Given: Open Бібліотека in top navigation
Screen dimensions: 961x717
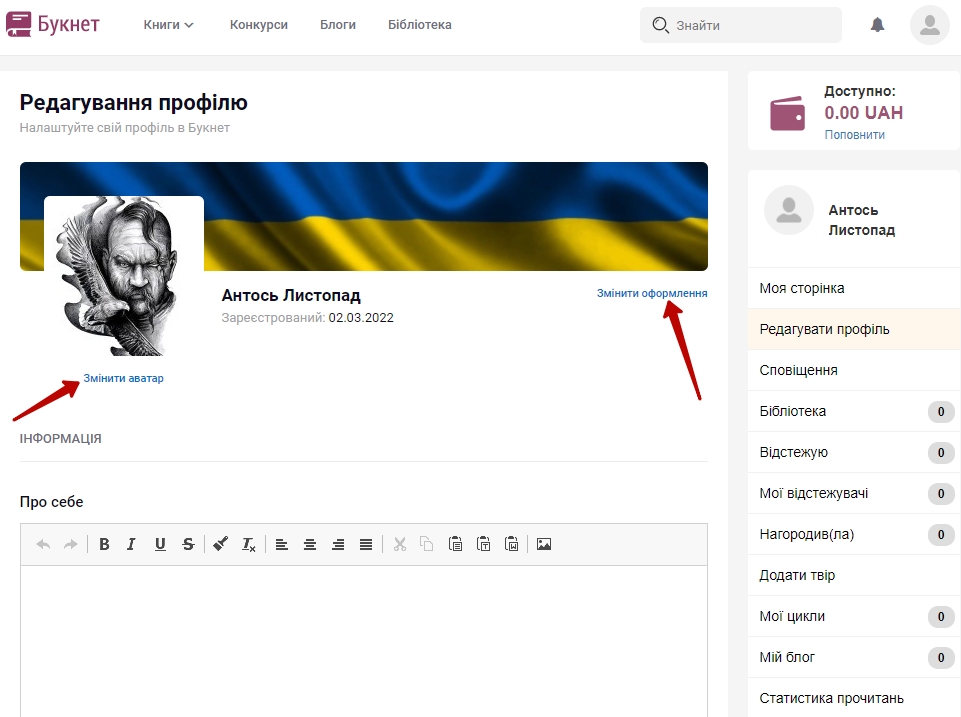Looking at the screenshot, I should coord(420,25).
